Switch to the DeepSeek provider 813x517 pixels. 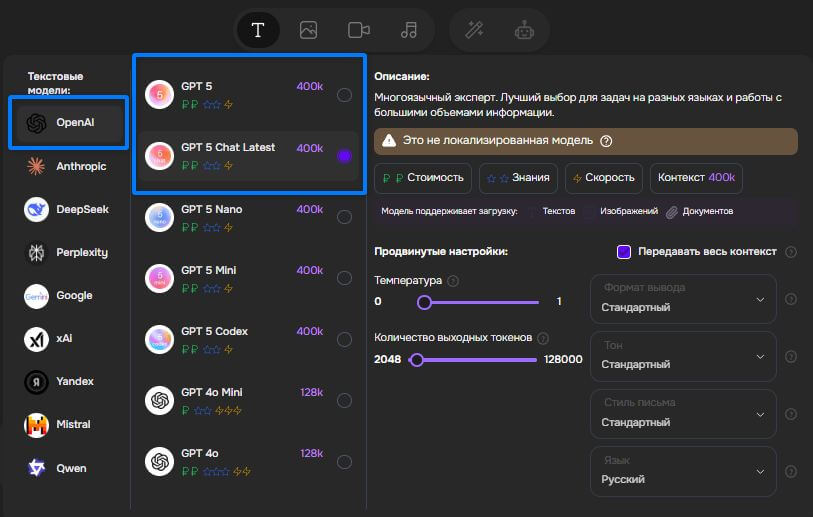[68, 210]
